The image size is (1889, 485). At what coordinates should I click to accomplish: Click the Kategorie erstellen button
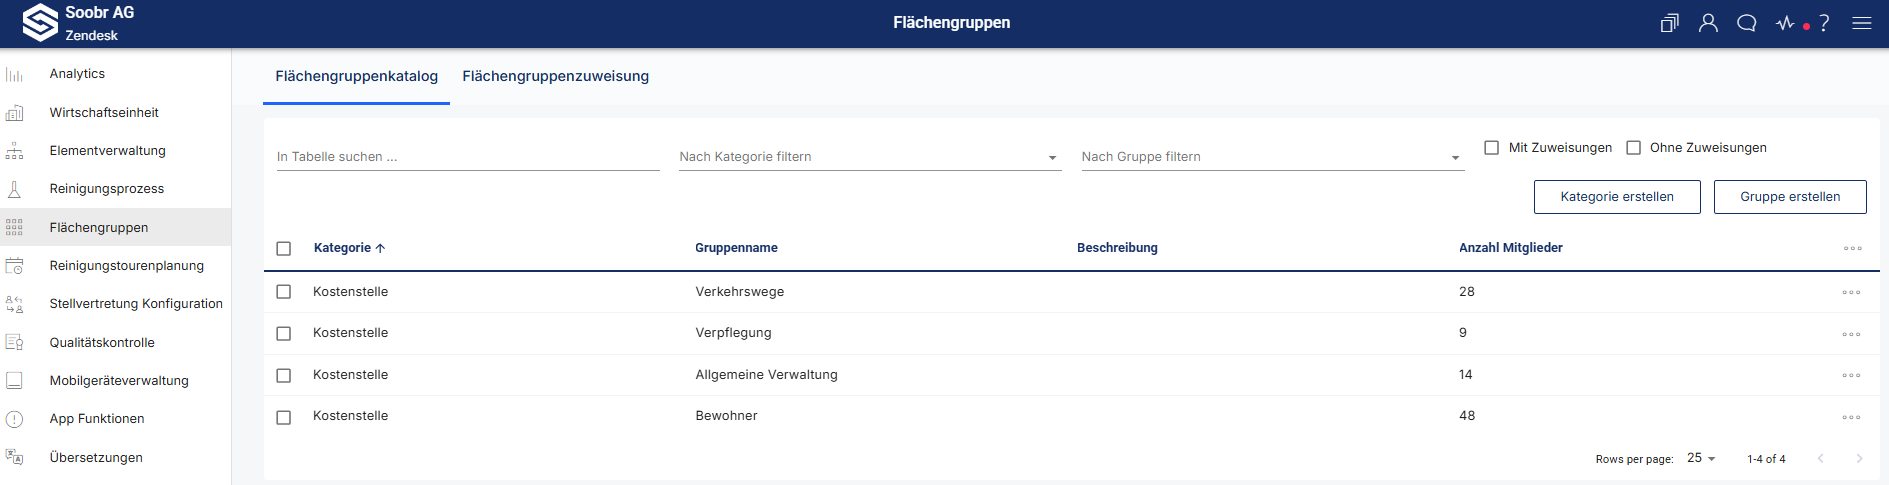(x=1617, y=197)
